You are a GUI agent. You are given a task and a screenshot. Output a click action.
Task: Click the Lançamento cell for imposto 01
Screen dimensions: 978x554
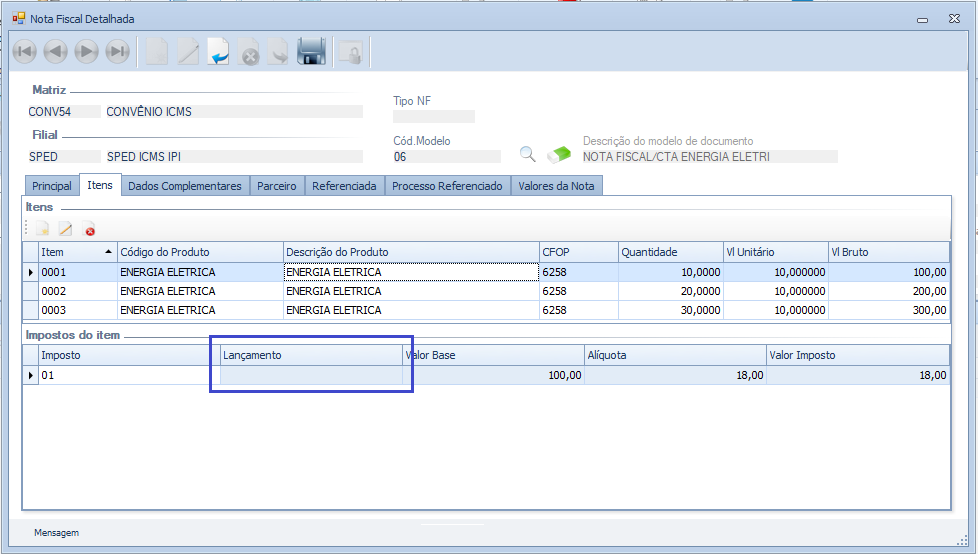[312, 375]
